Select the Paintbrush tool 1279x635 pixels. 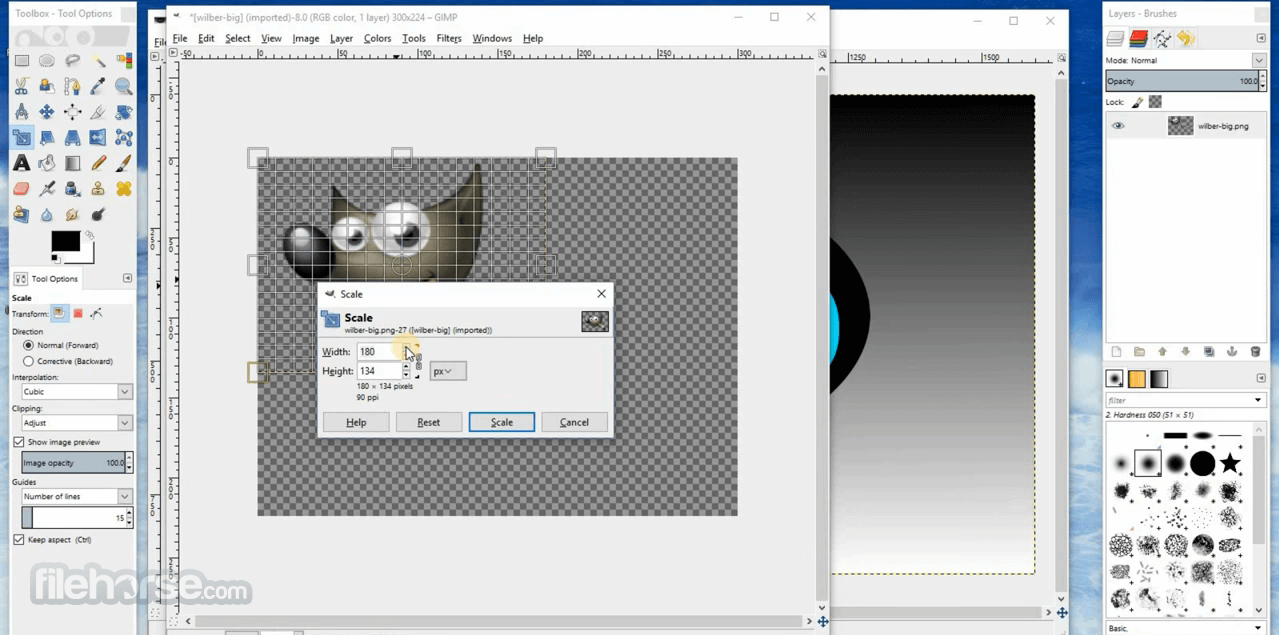[x=124, y=163]
